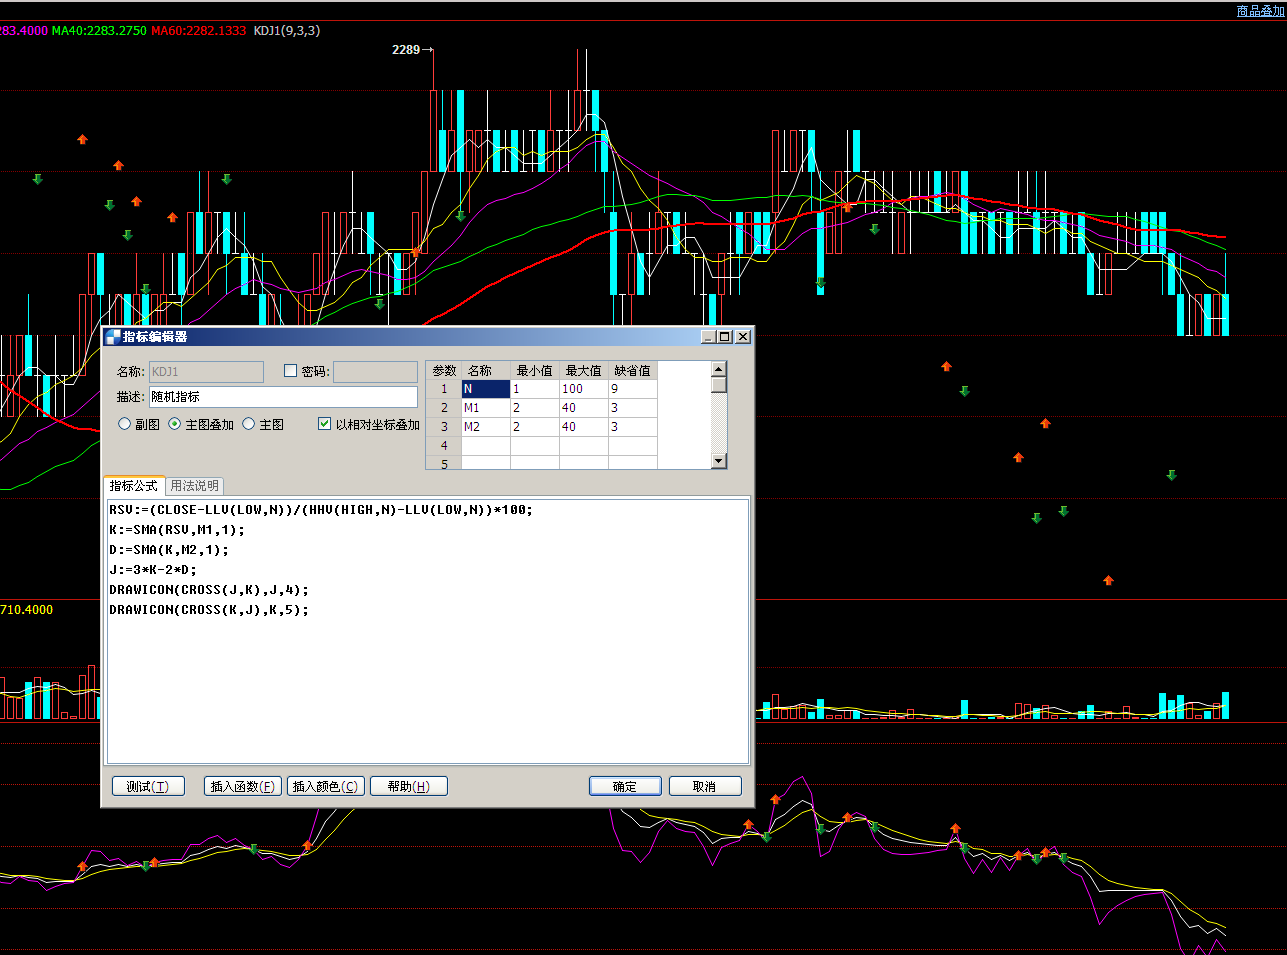
Task: Click the 商品叠加 link at top right
Action: click(x=1259, y=11)
